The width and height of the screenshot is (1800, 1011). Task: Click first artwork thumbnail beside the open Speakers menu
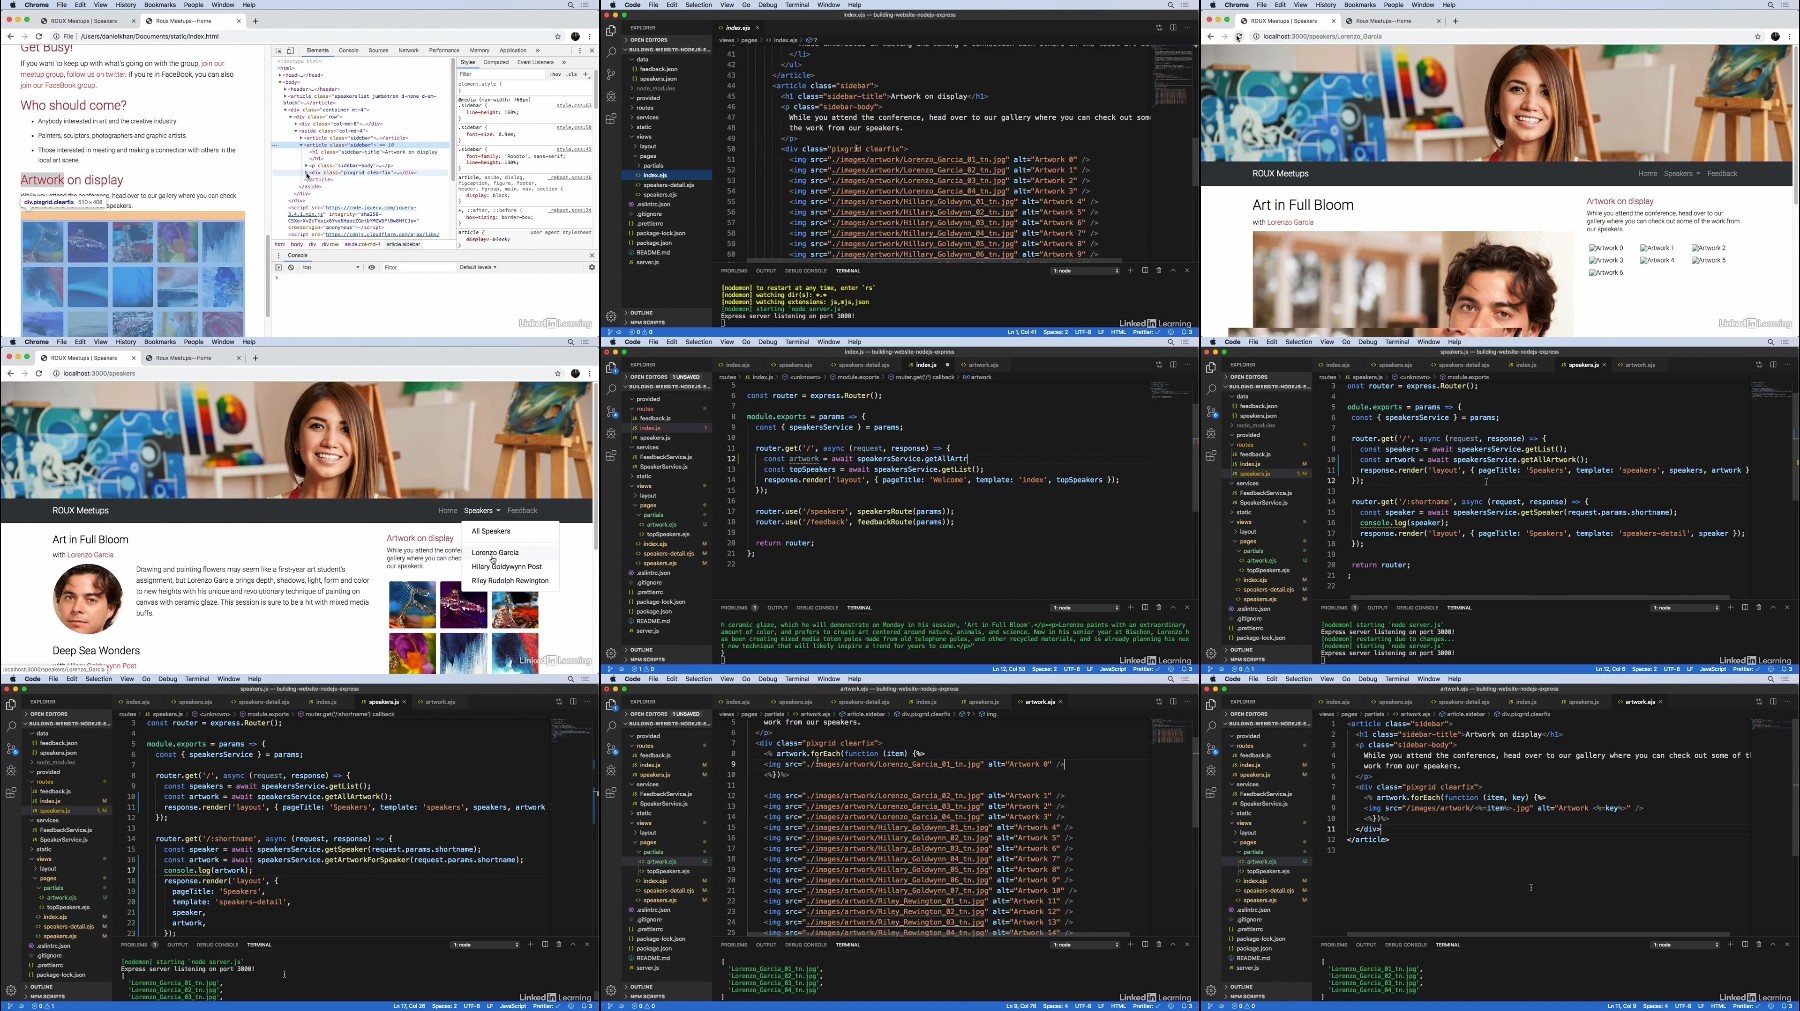coord(412,604)
